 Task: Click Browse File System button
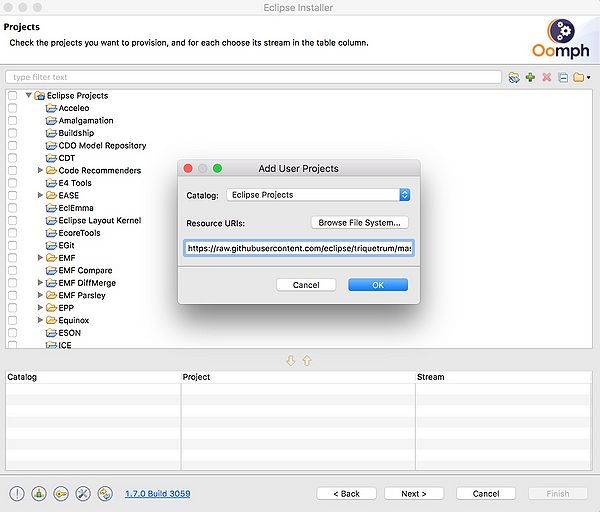pos(359,222)
